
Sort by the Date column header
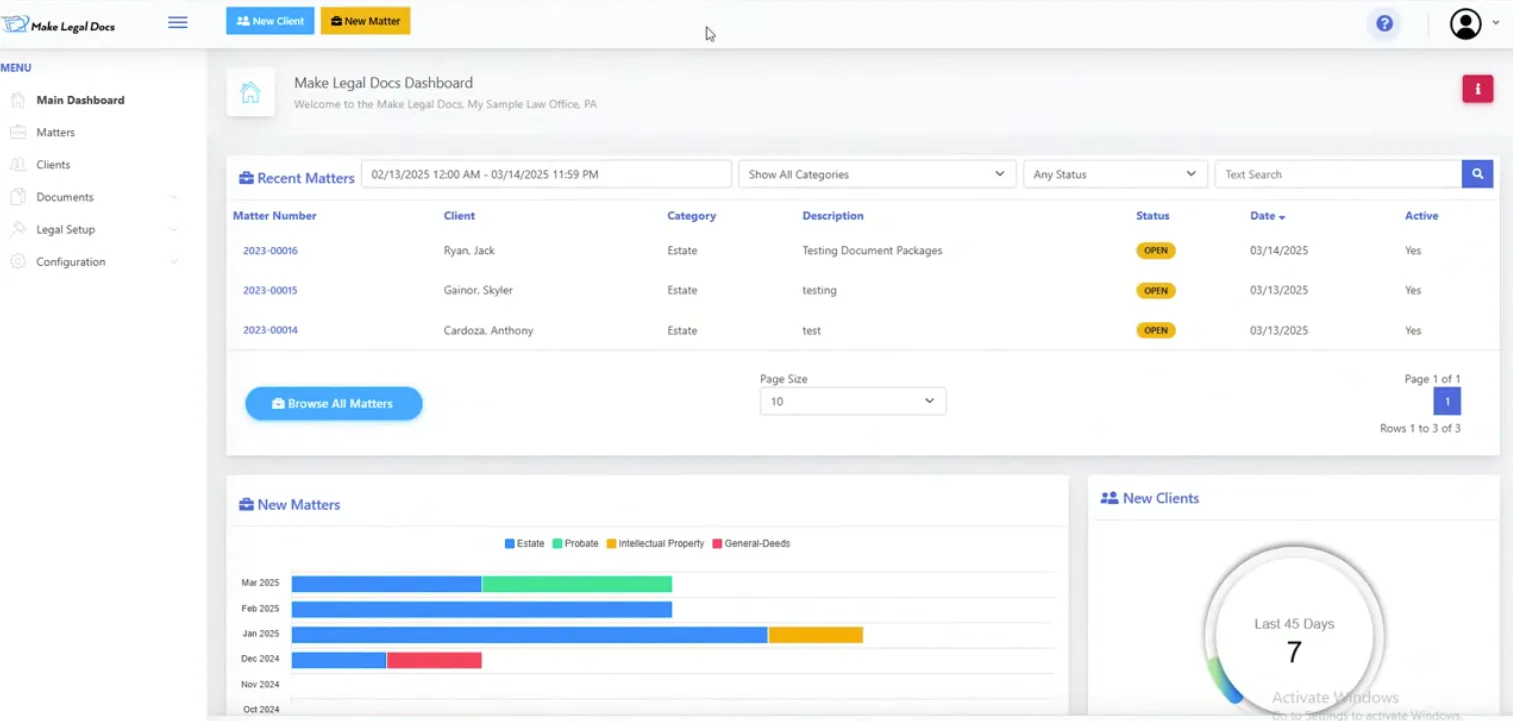(1267, 216)
